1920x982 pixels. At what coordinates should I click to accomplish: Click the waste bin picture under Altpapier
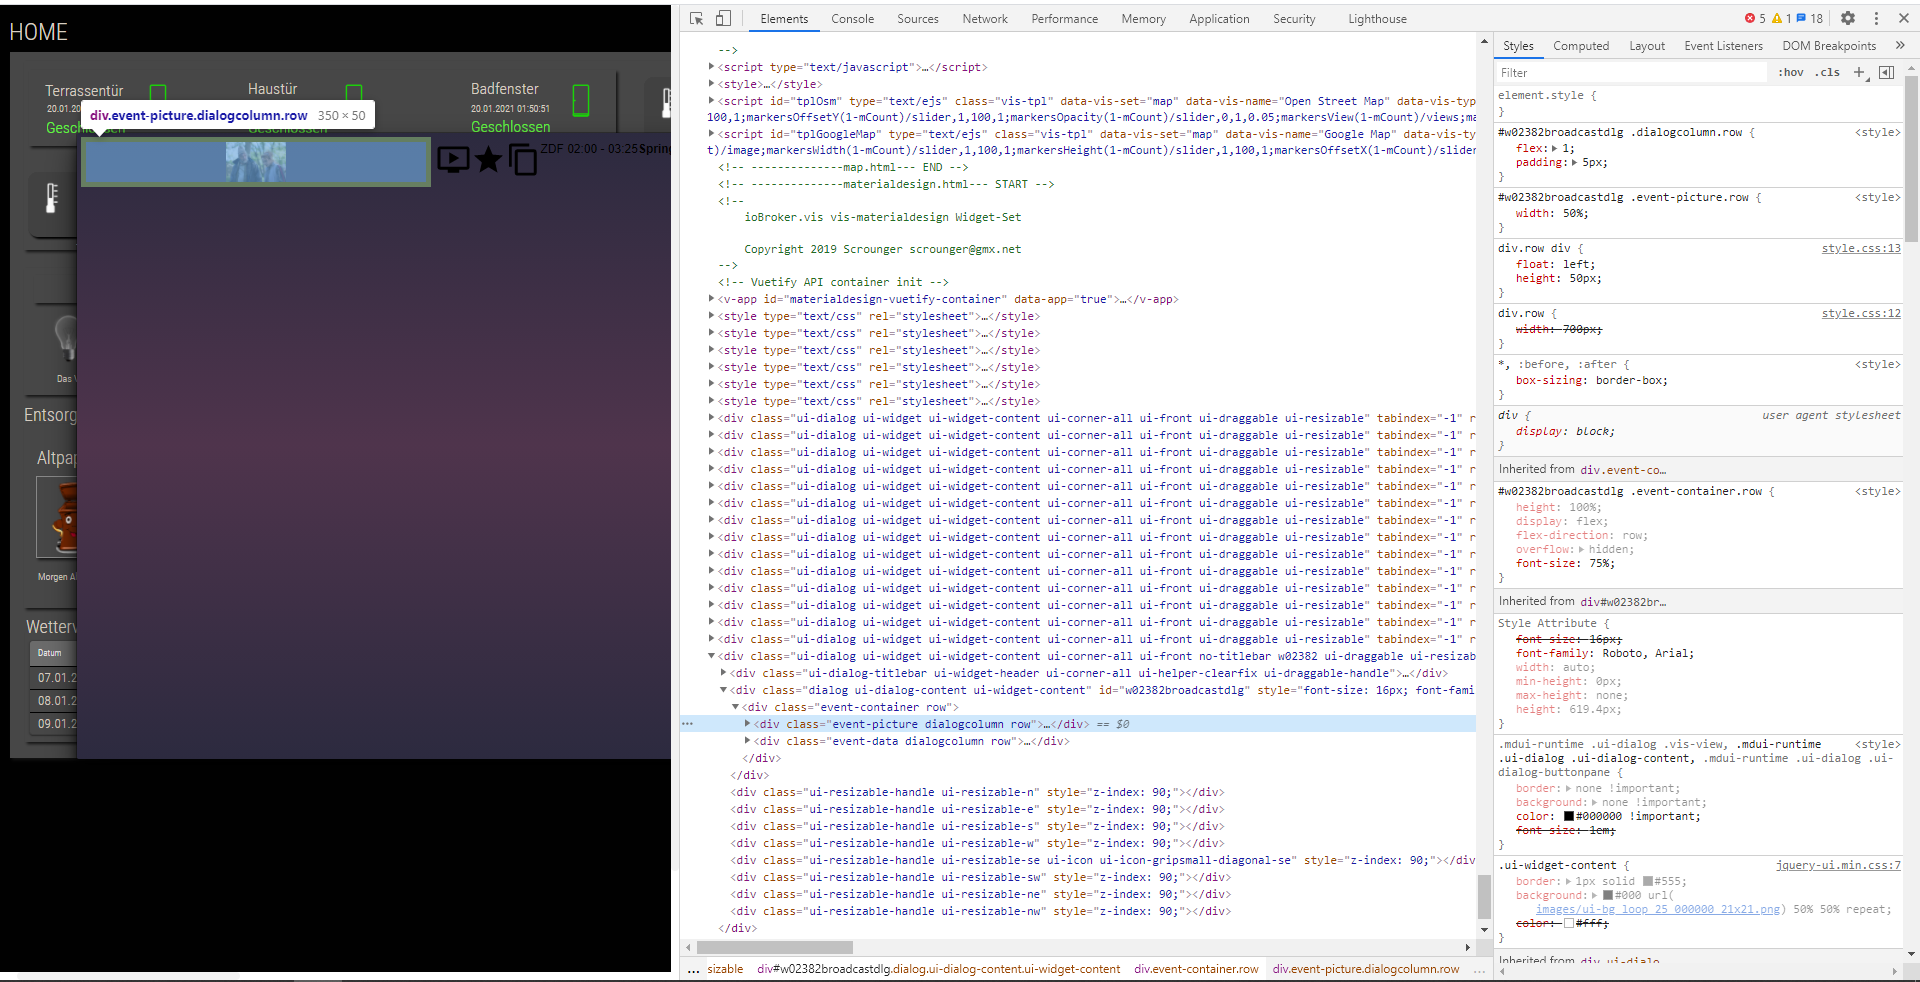pyautogui.click(x=57, y=517)
